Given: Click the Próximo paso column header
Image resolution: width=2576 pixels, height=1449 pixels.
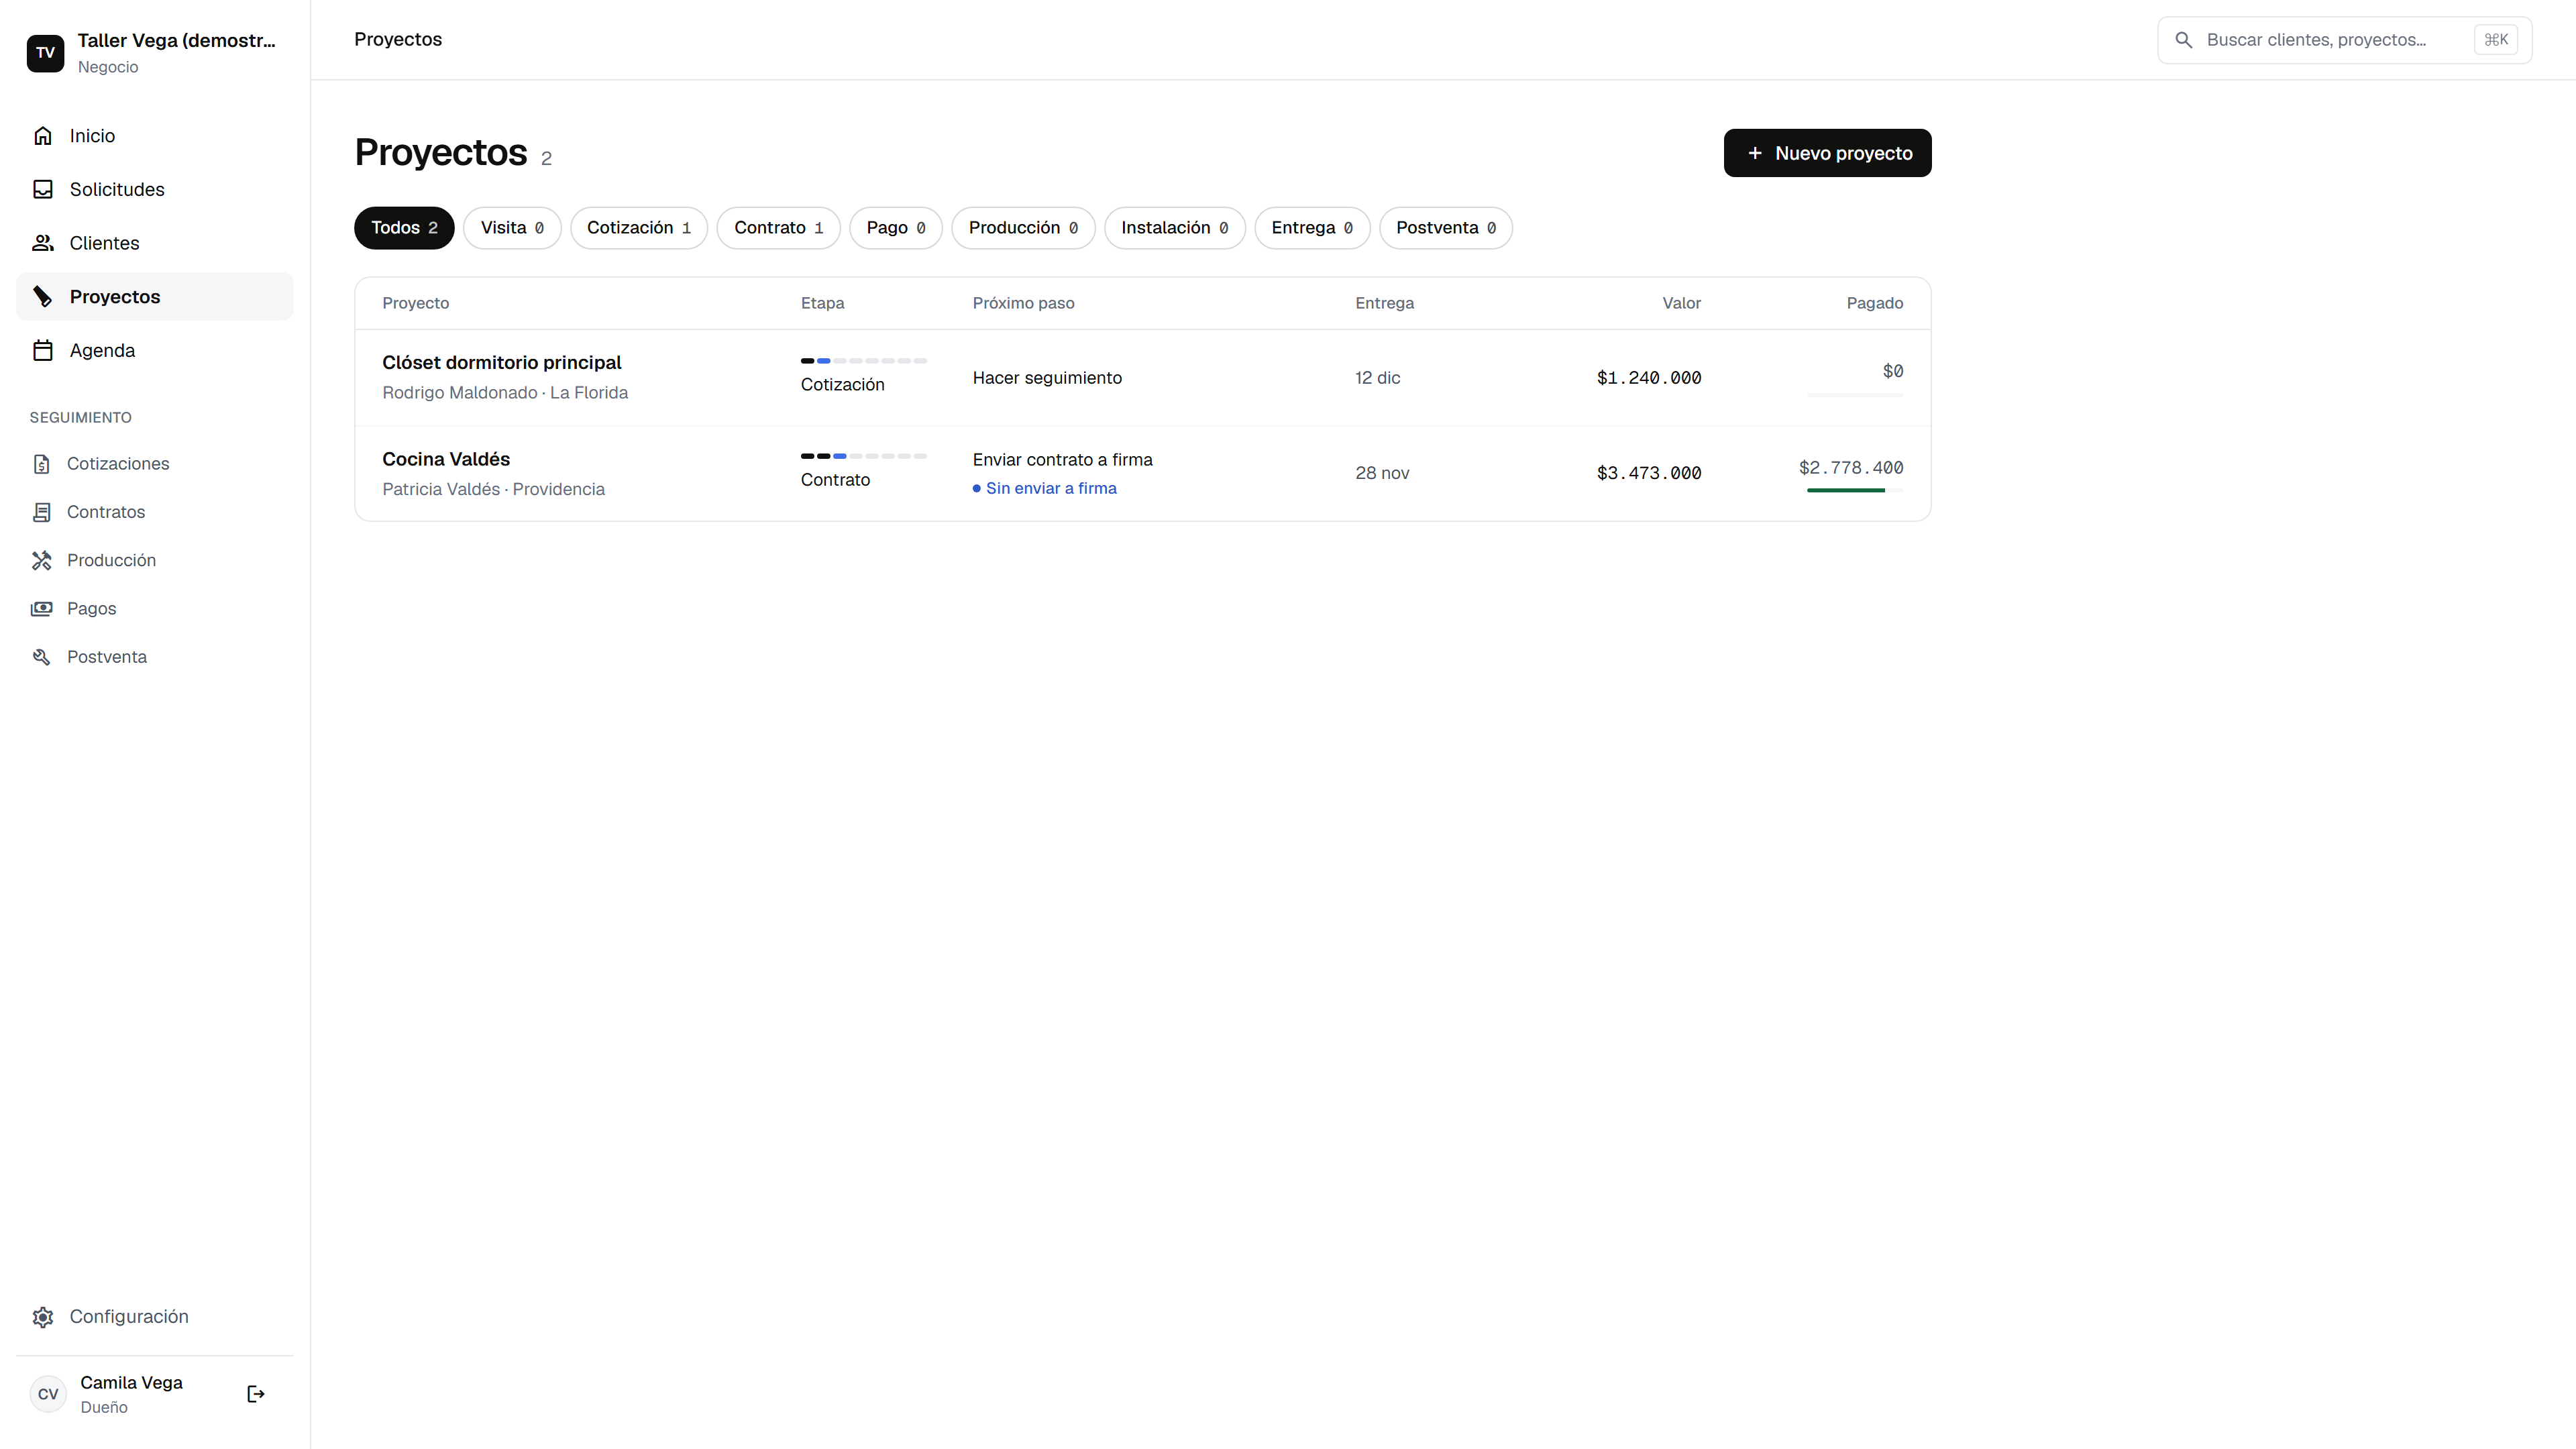Looking at the screenshot, I should click(x=1023, y=303).
